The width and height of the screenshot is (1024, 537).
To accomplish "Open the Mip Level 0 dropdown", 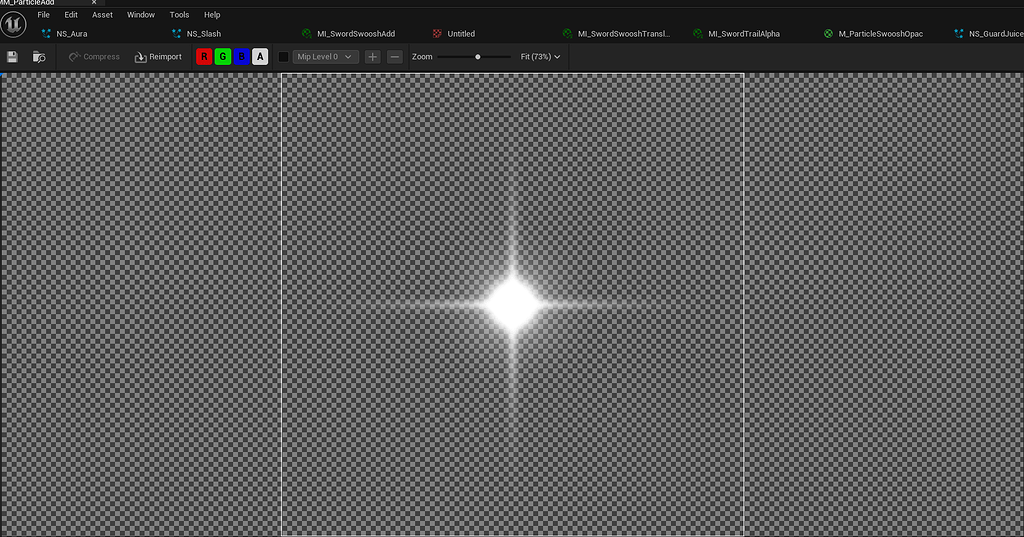I will [325, 57].
